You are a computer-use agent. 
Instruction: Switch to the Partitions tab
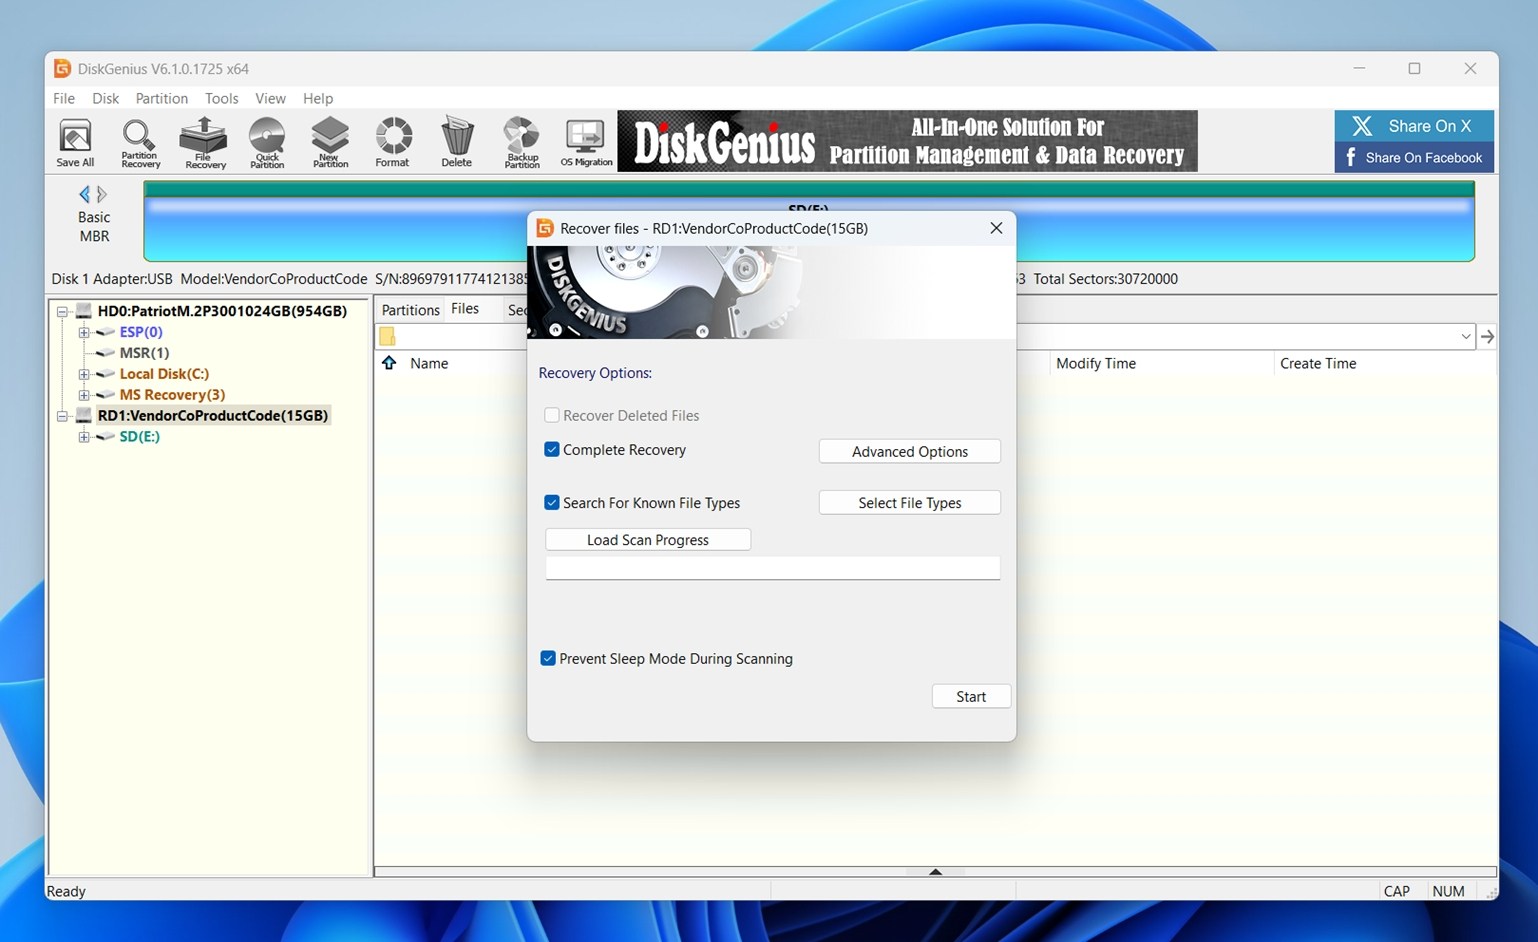click(x=410, y=309)
